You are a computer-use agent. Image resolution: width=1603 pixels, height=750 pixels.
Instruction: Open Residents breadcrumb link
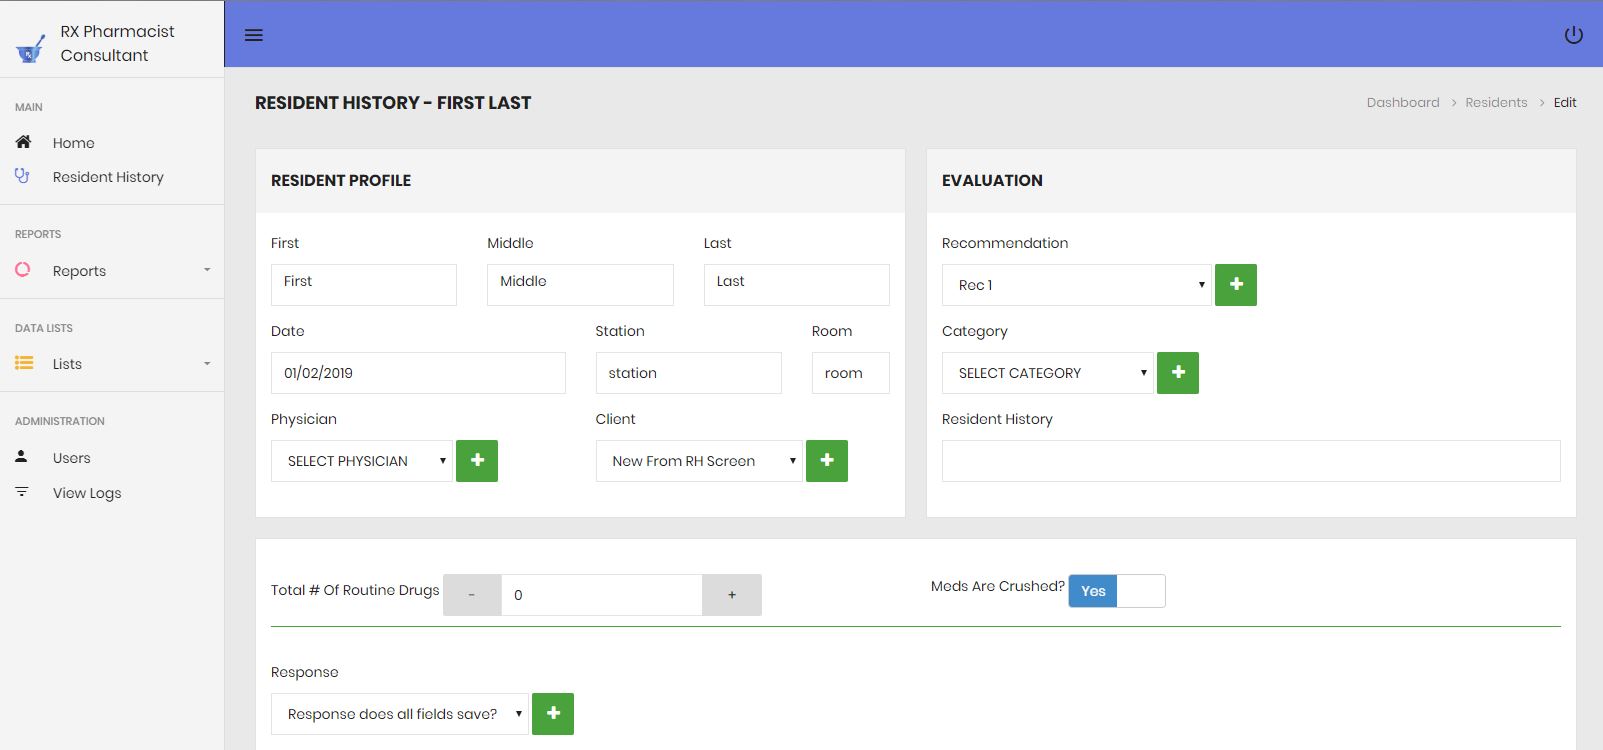click(1496, 103)
